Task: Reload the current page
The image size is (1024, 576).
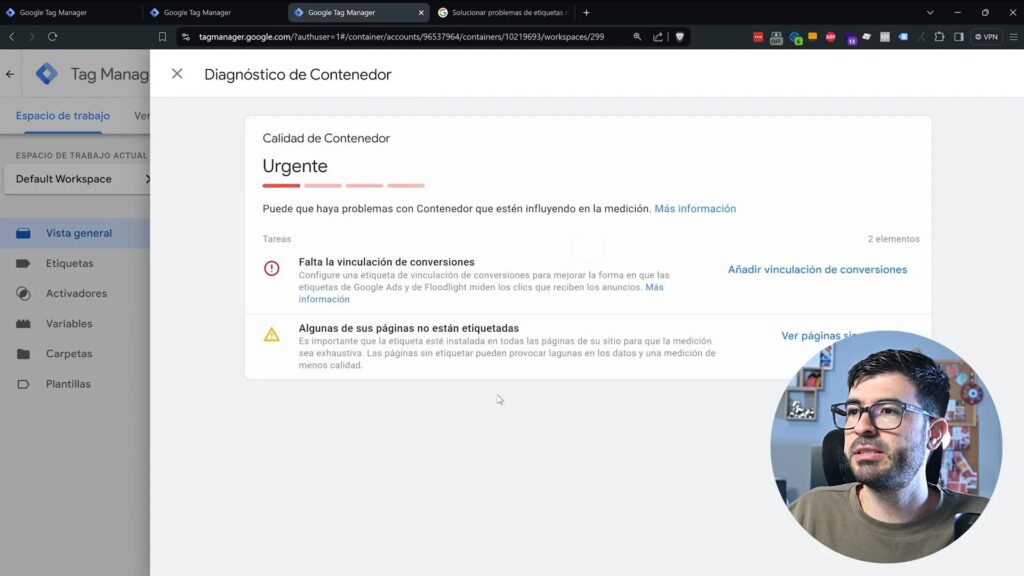Action: coord(52,37)
